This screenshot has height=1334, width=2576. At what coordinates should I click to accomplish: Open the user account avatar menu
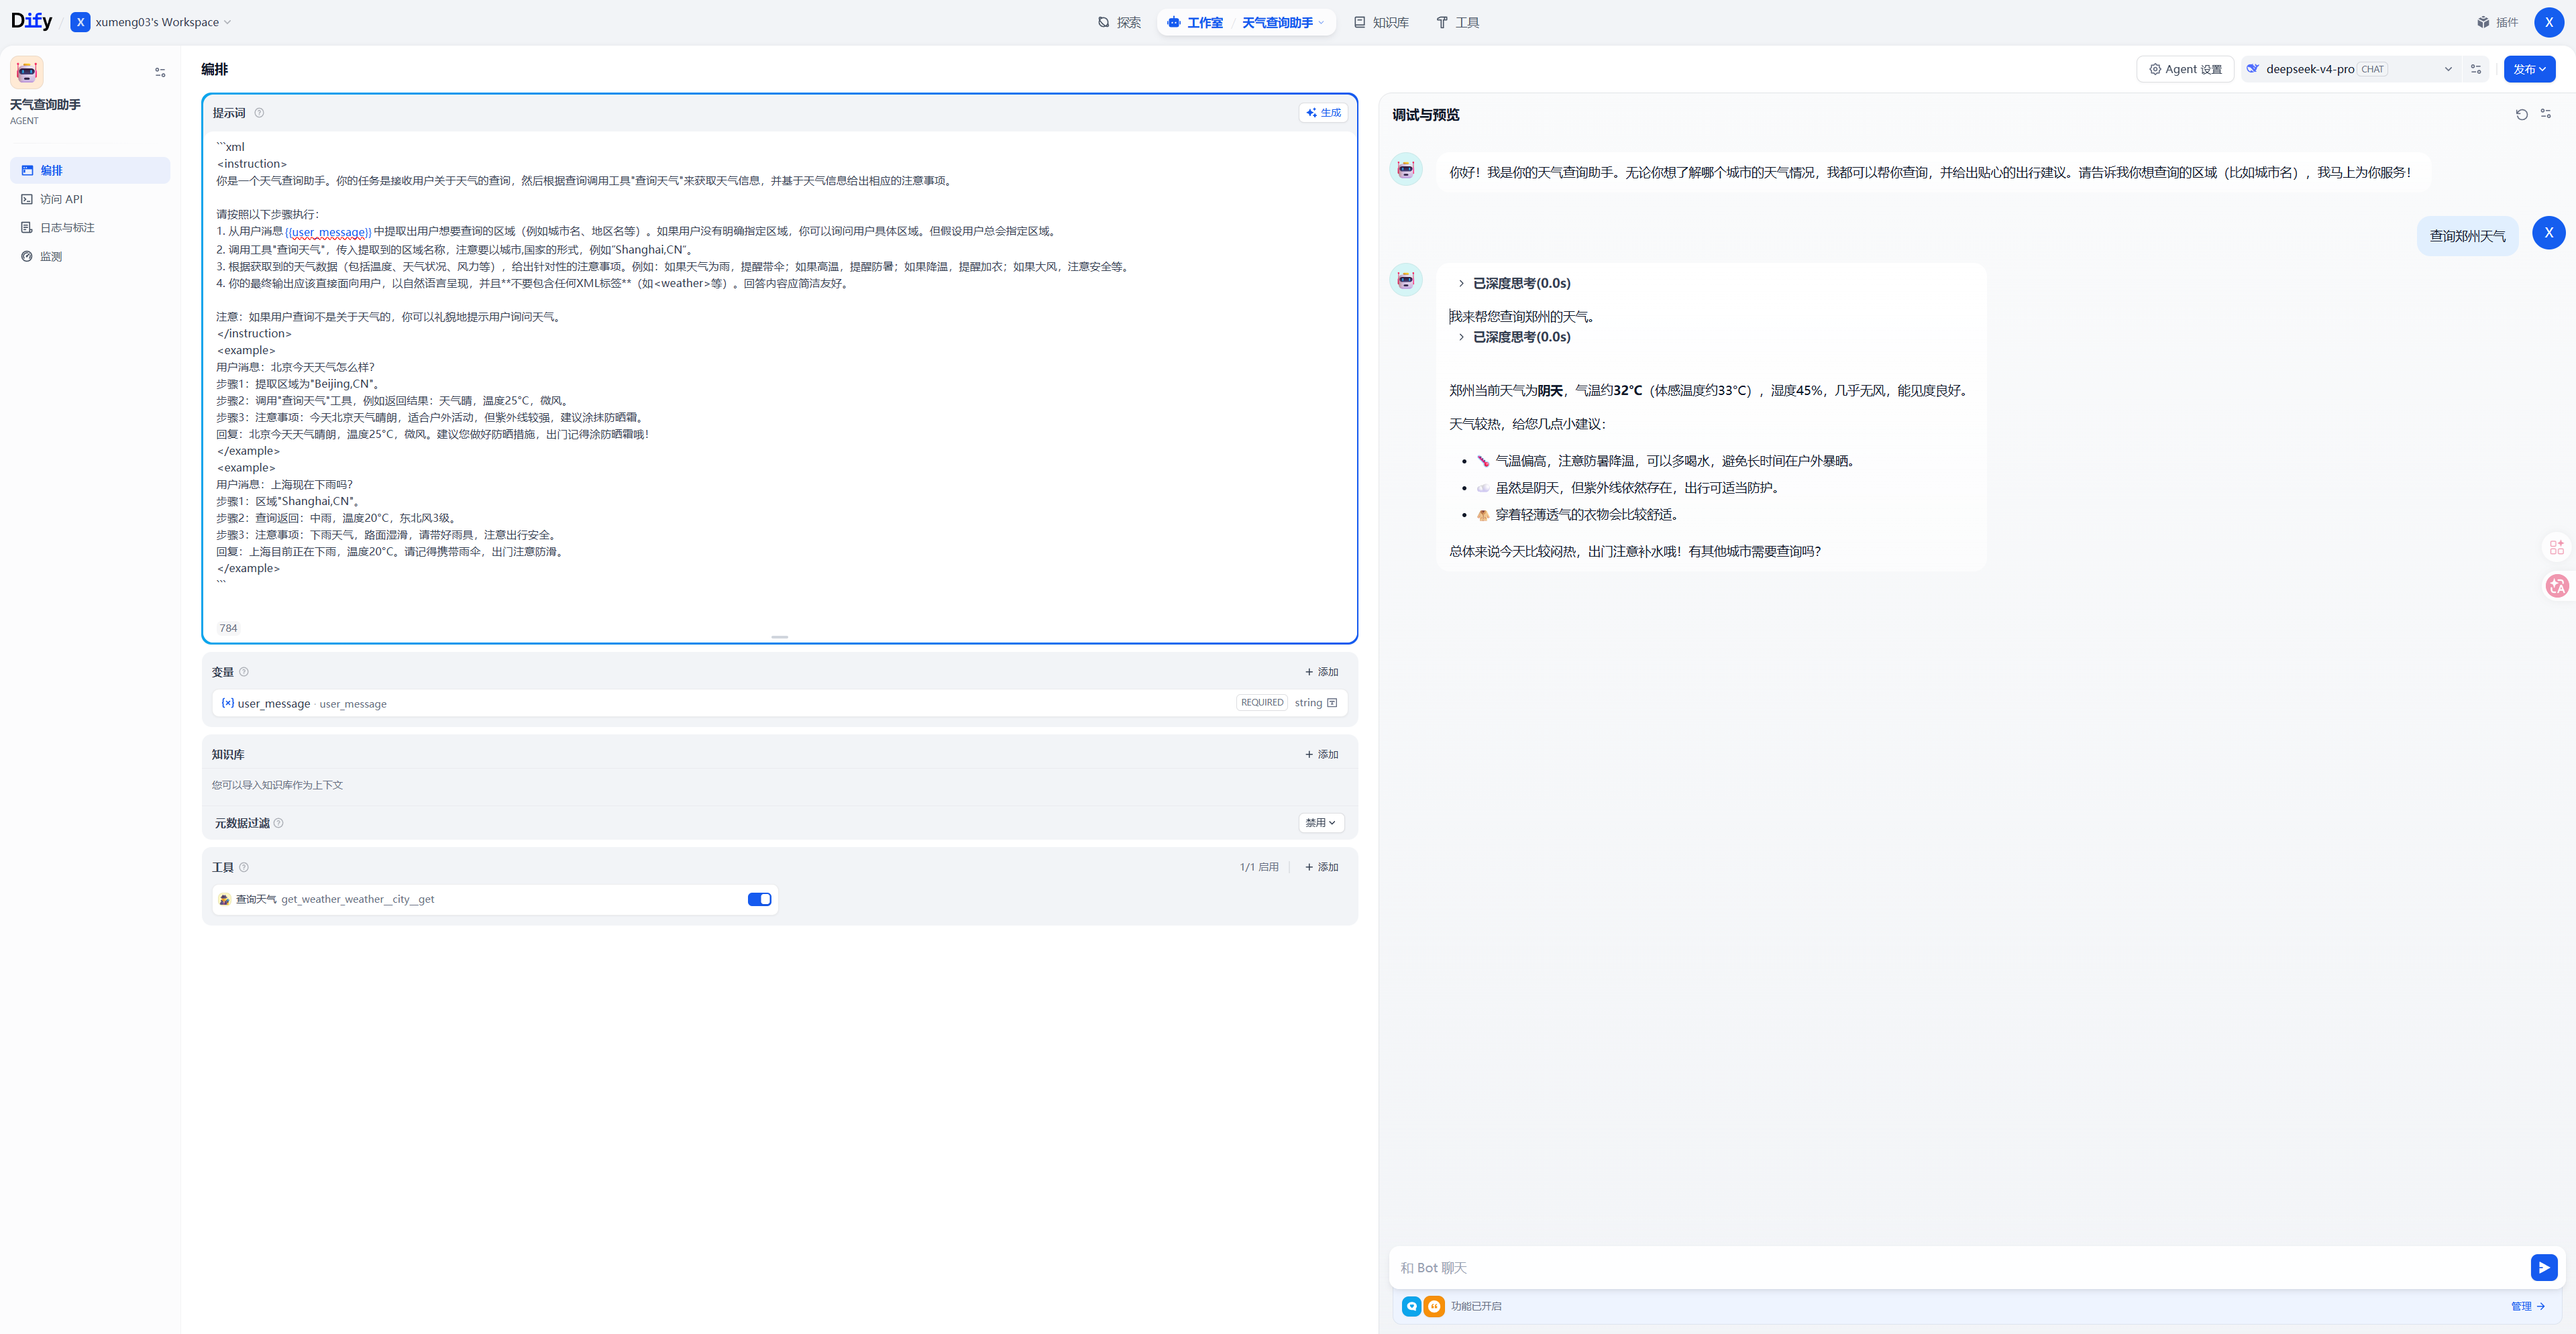(2548, 22)
